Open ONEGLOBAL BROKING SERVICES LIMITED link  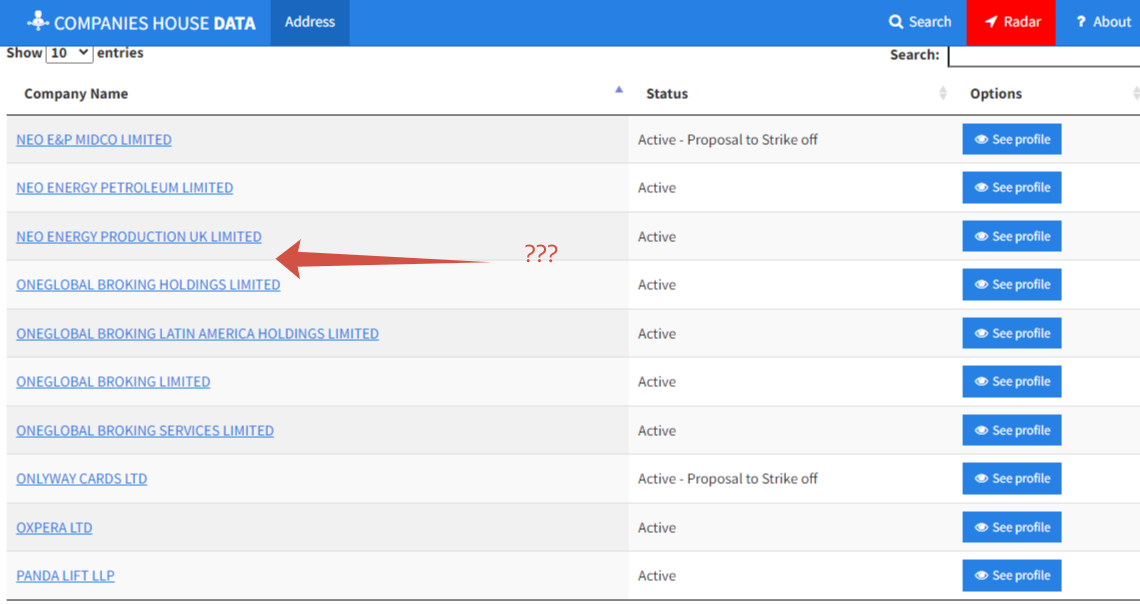(145, 430)
